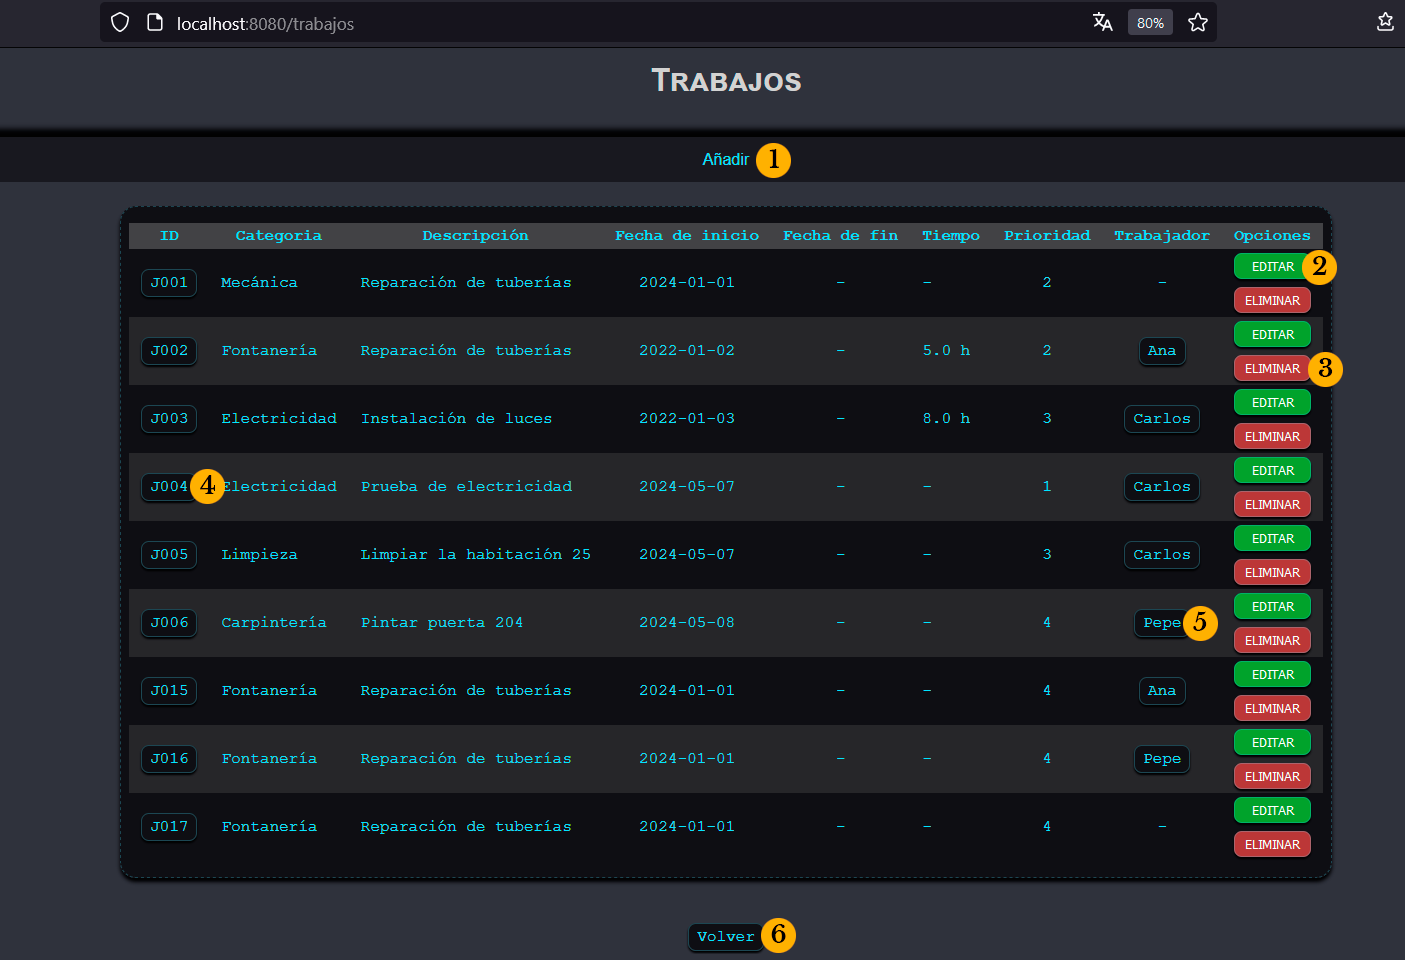
Task: Edit job J002
Action: 1272,335
